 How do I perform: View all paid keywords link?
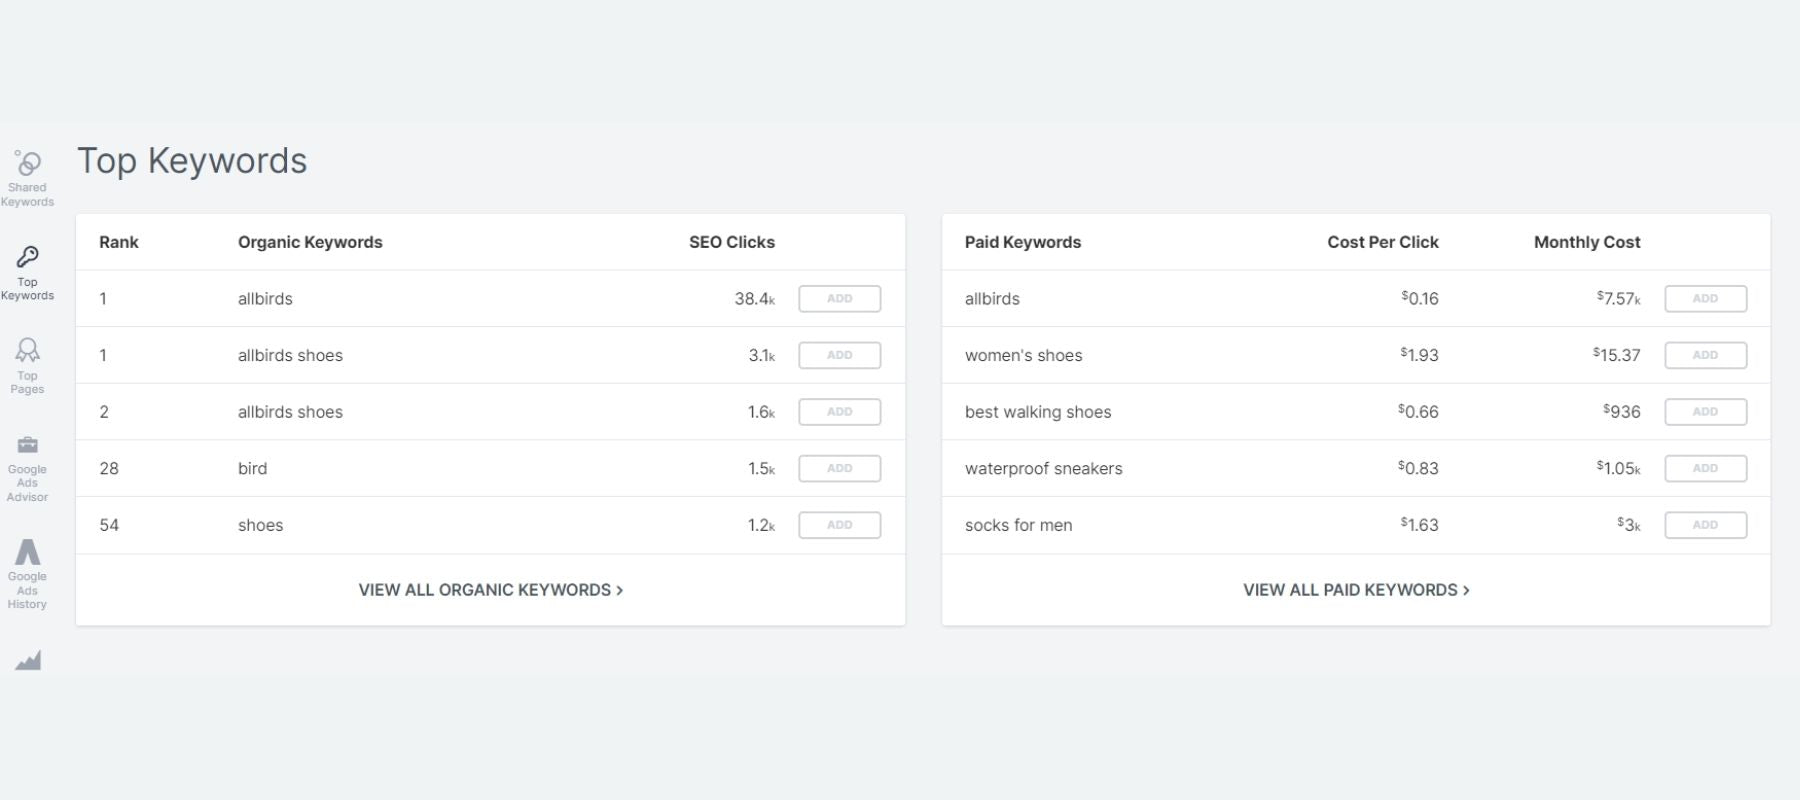(1356, 590)
